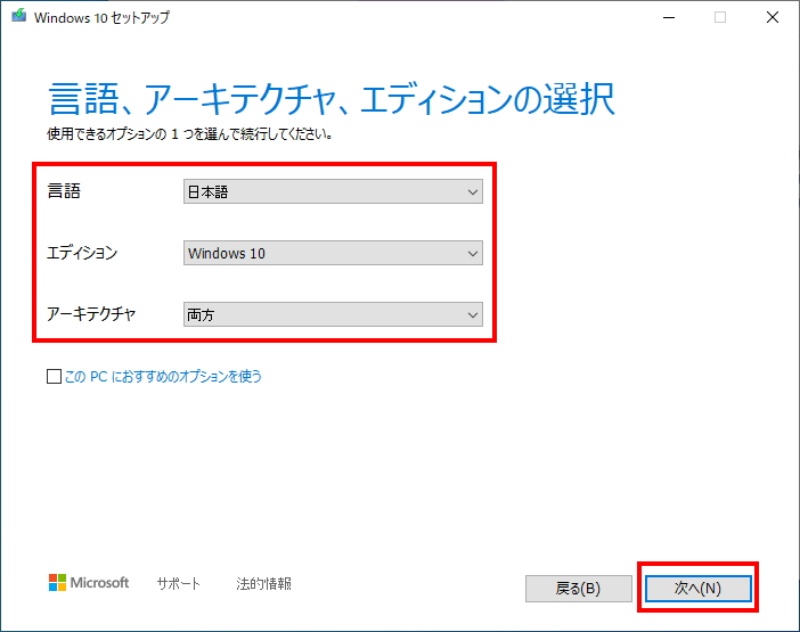Screen dimensions: 800x632
Task: Click the Windows 10 セットアップ title text
Action: tap(101, 17)
